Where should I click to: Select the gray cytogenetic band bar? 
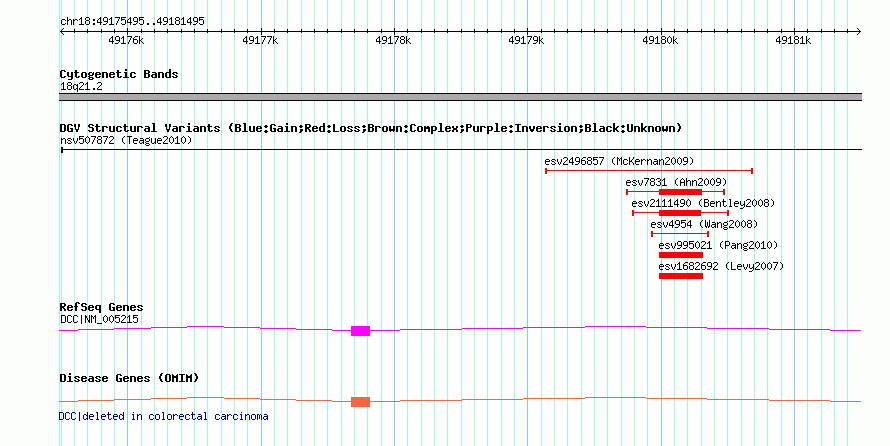click(x=460, y=97)
